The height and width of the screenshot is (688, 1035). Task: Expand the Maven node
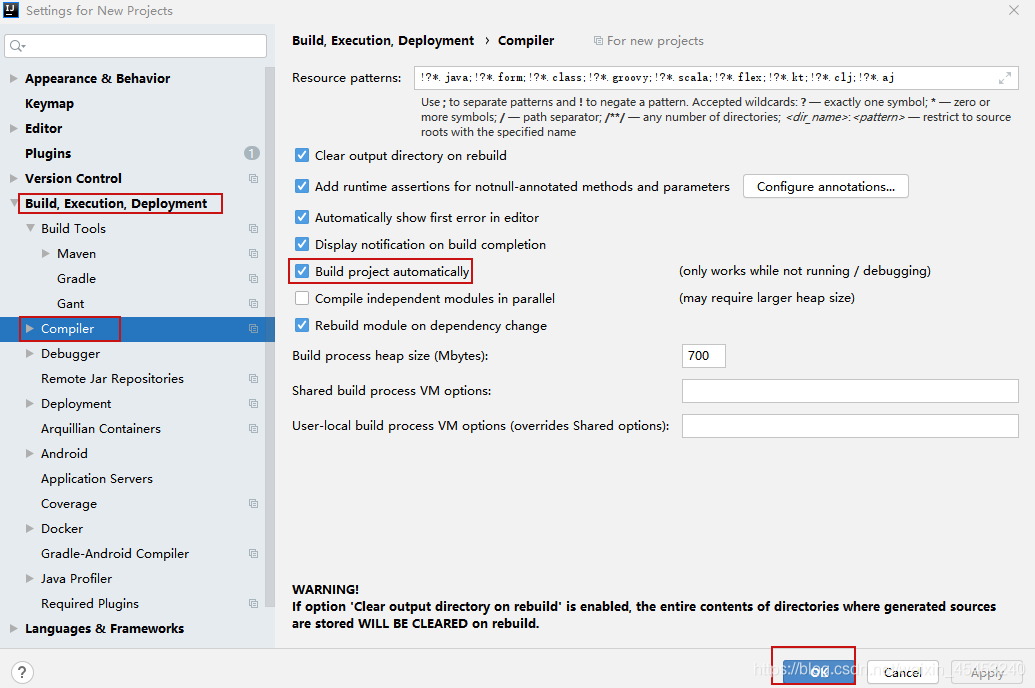point(46,254)
